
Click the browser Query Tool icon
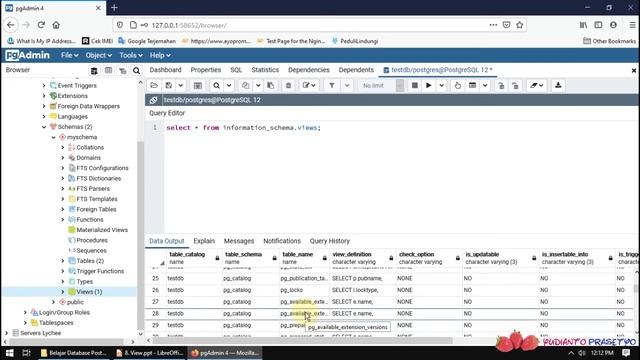(94, 71)
